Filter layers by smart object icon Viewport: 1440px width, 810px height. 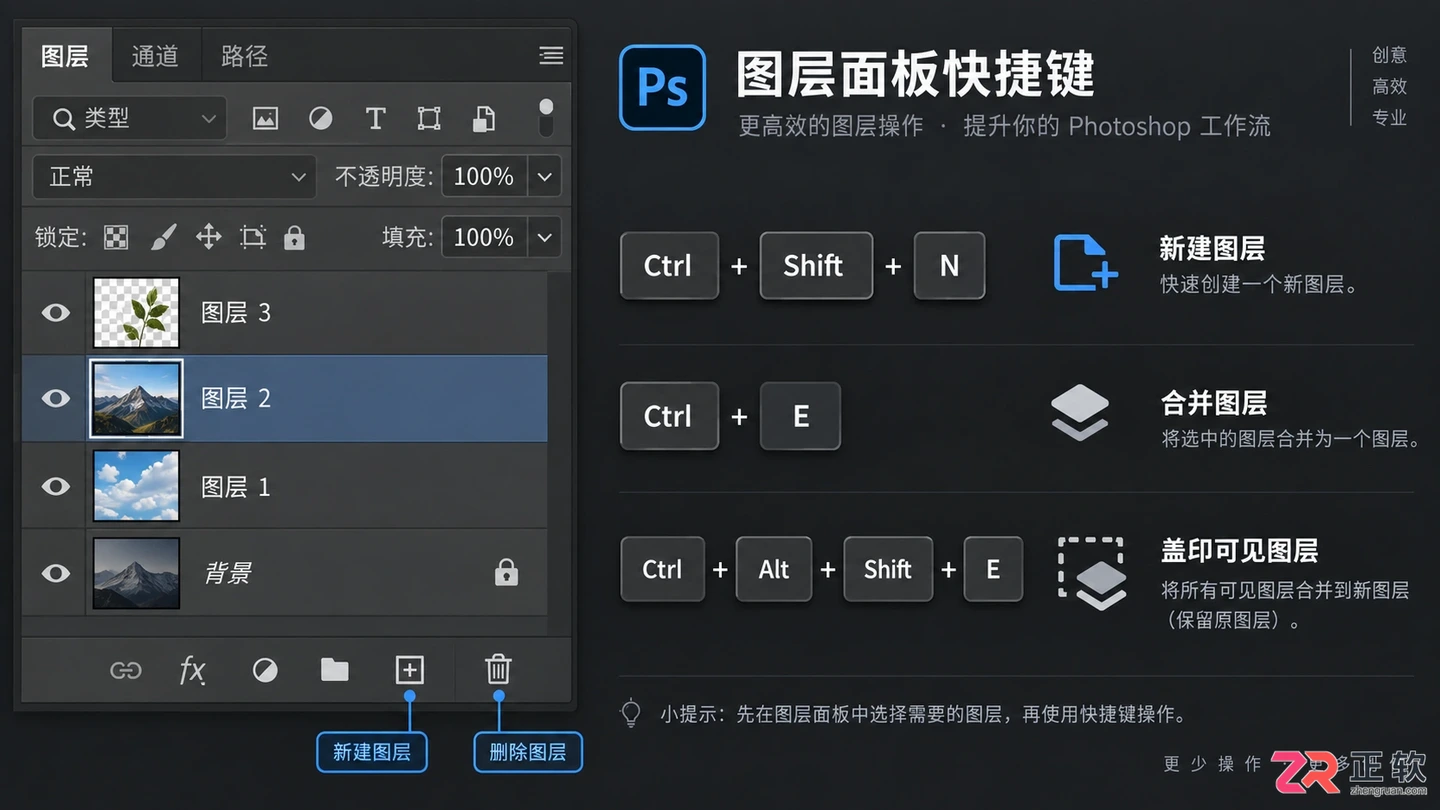[484, 119]
